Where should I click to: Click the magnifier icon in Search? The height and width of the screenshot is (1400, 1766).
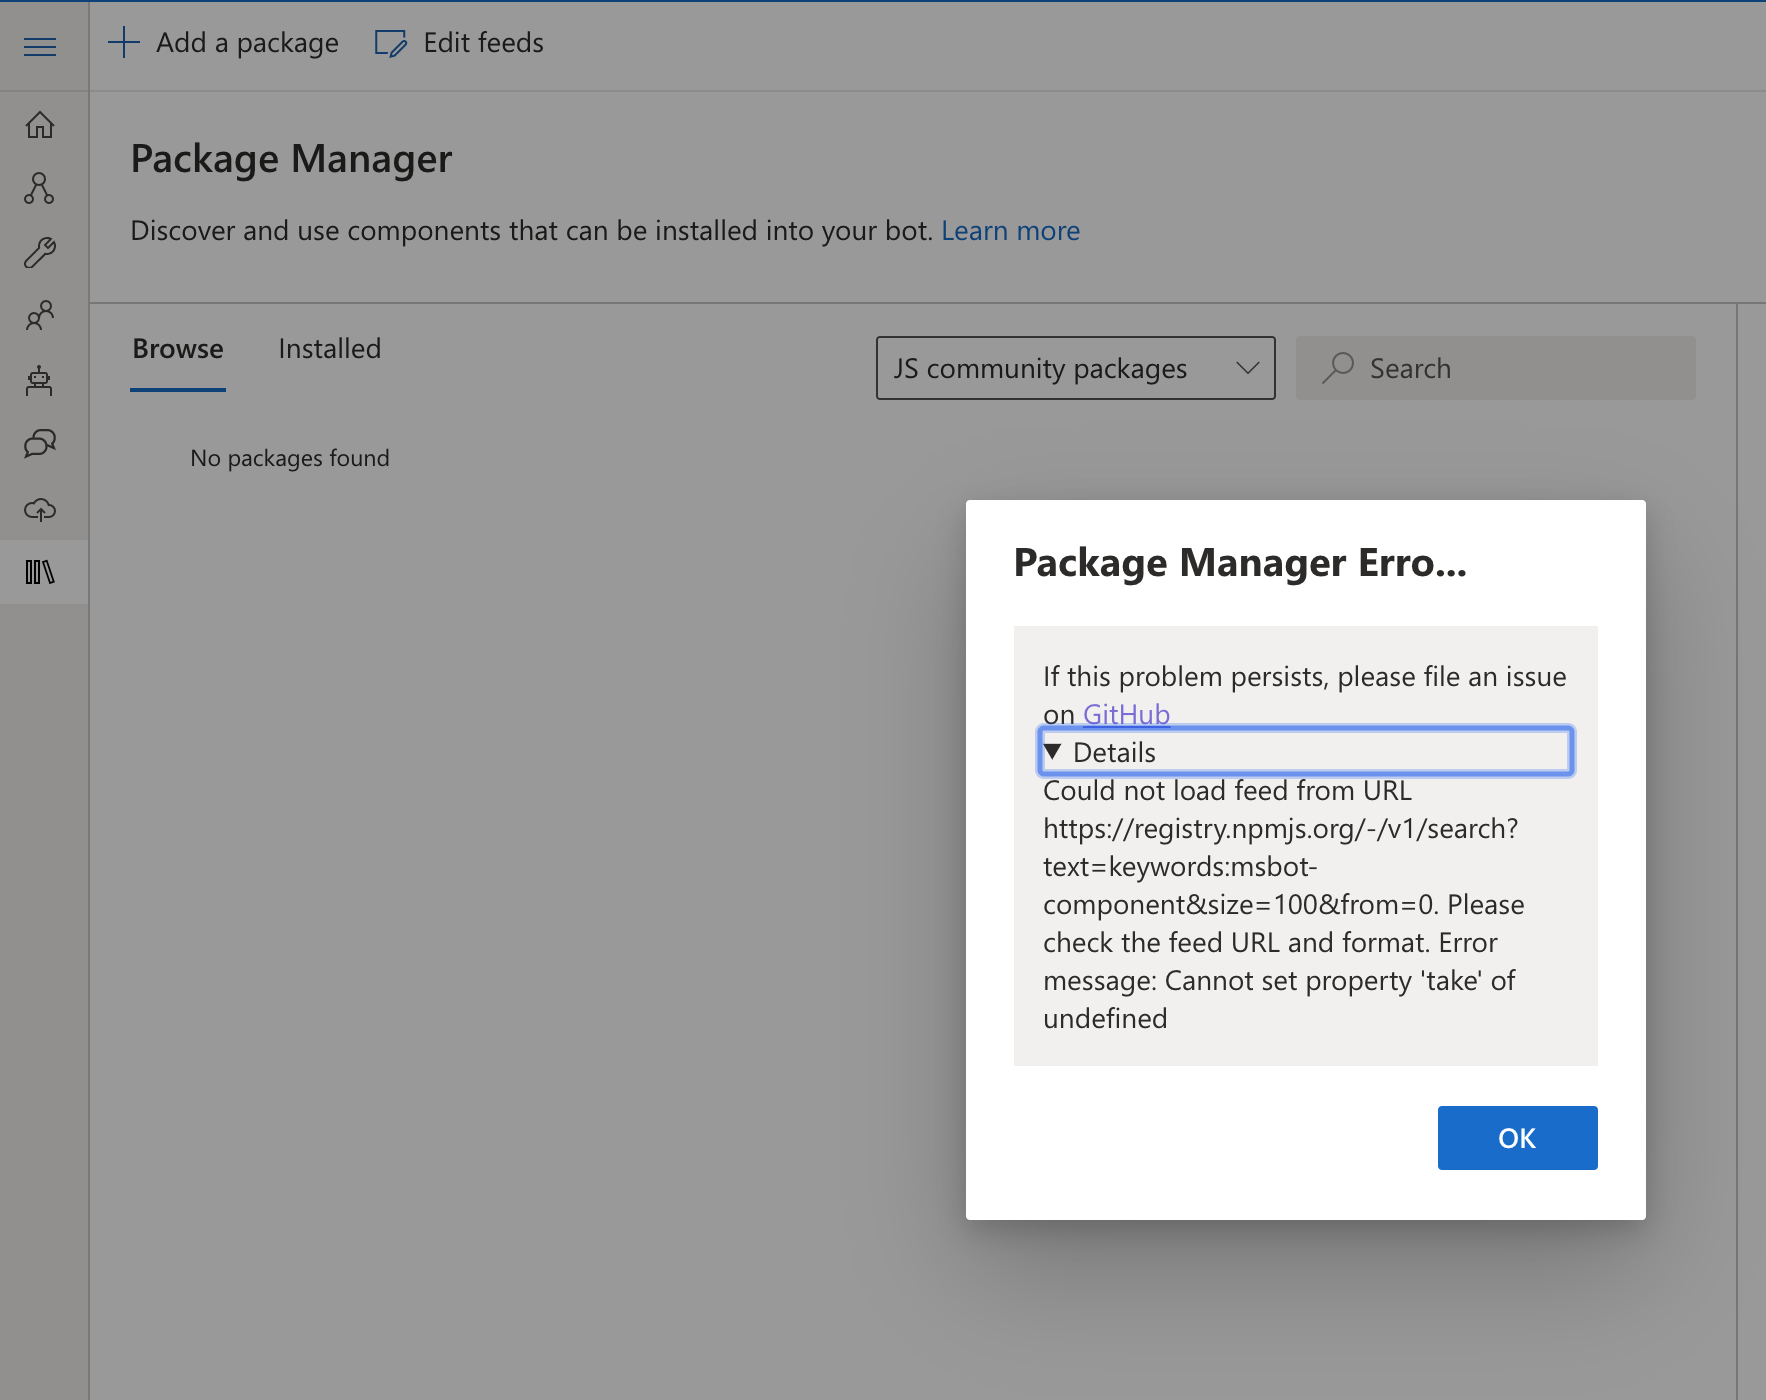(x=1338, y=368)
